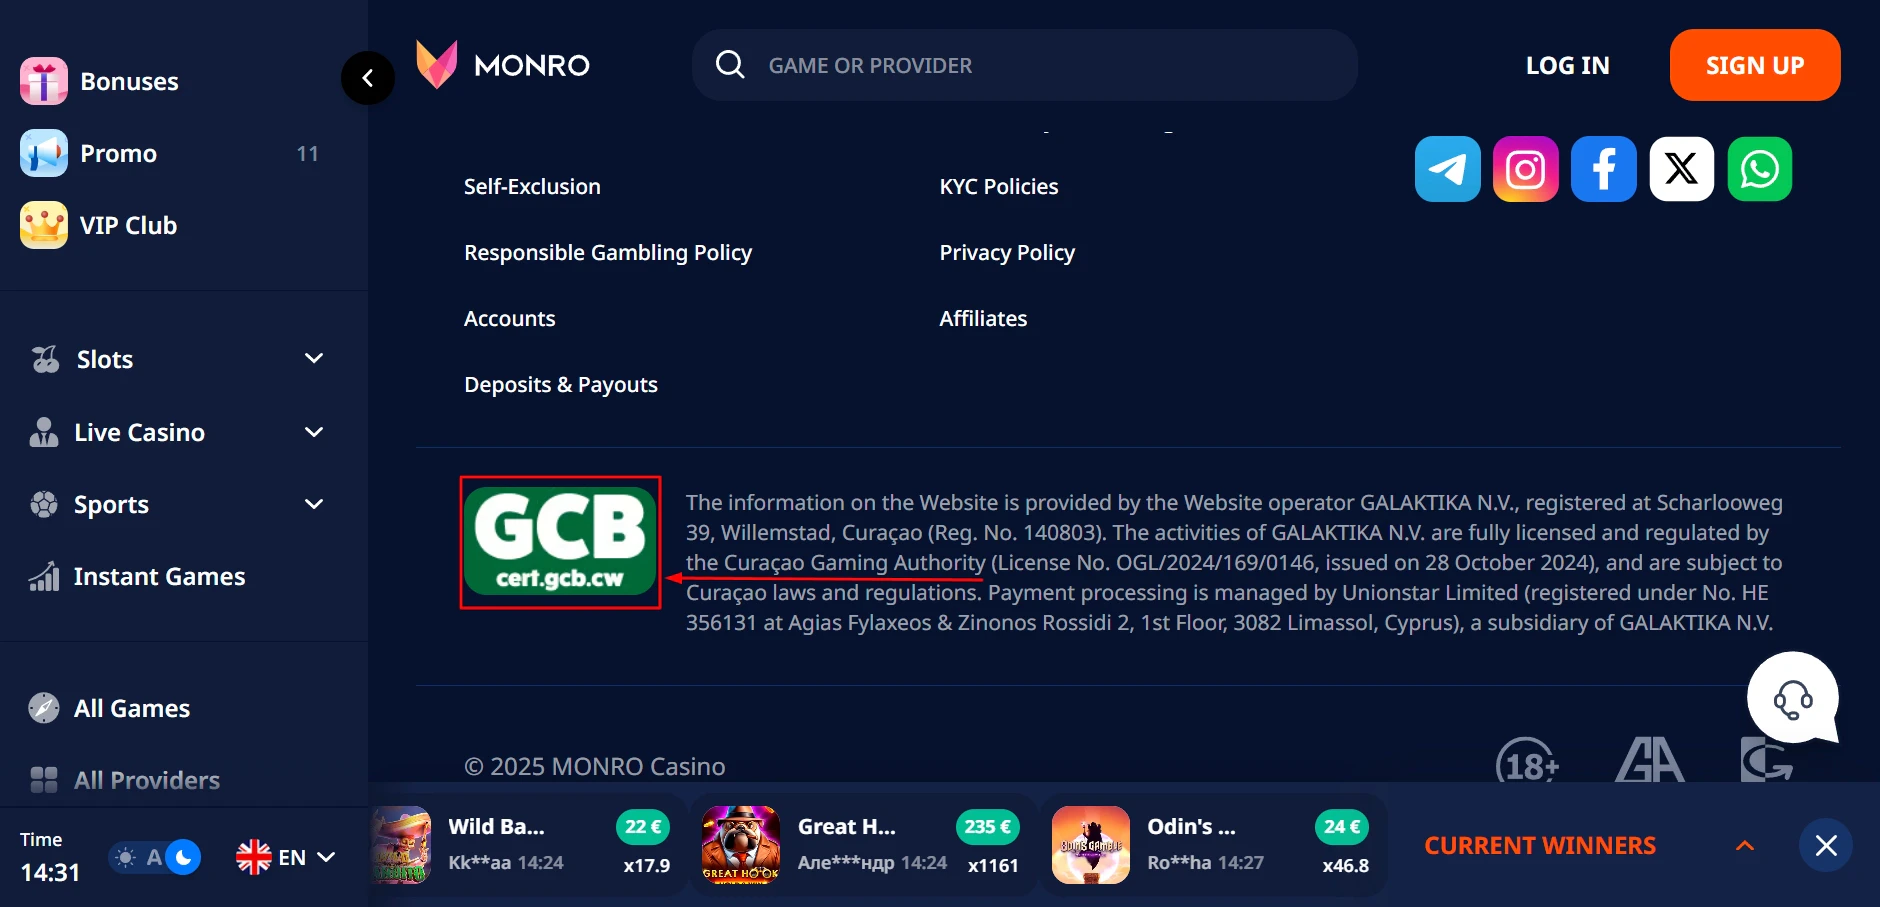
Task: Open the X (Twitter) social icon
Action: [1681, 169]
